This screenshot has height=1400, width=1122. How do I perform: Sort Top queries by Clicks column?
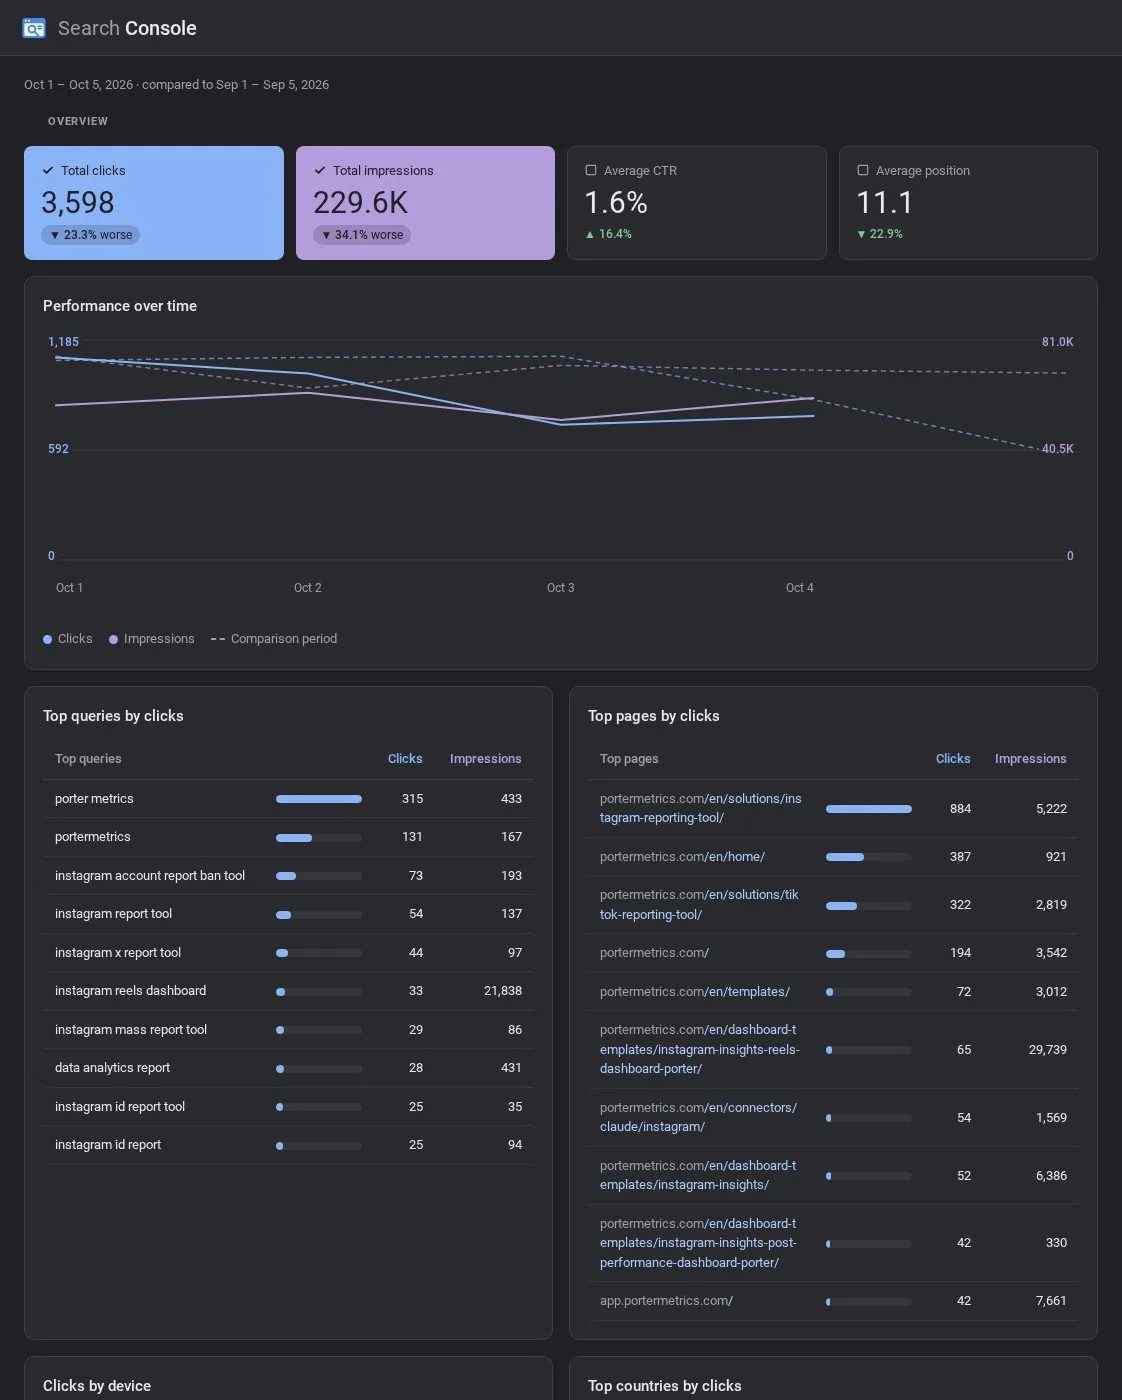405,759
